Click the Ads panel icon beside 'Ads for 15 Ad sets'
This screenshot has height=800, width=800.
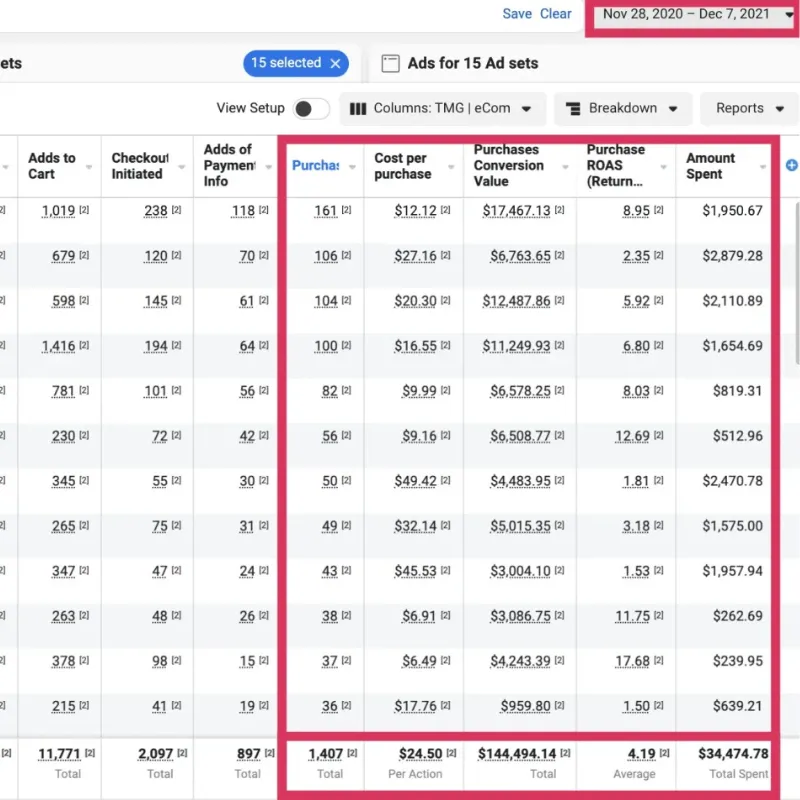[390, 63]
